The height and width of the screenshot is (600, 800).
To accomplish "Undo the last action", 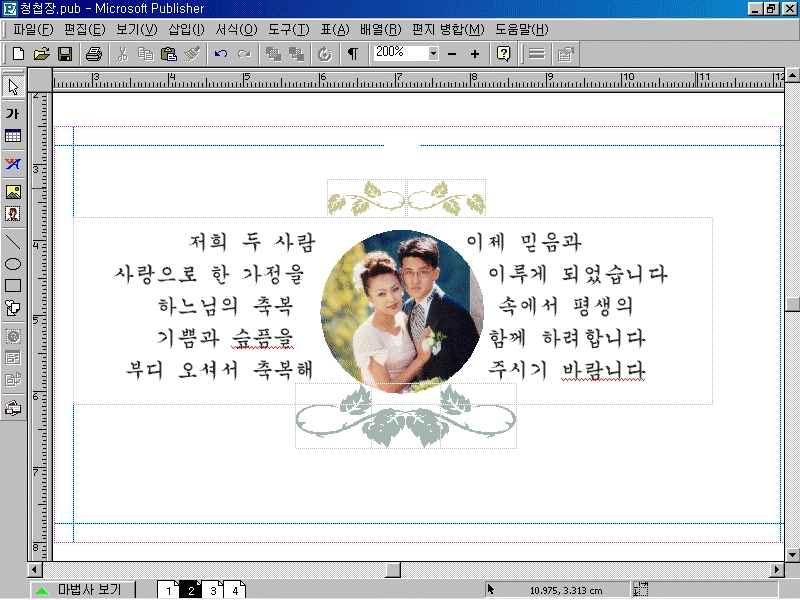I will point(221,54).
